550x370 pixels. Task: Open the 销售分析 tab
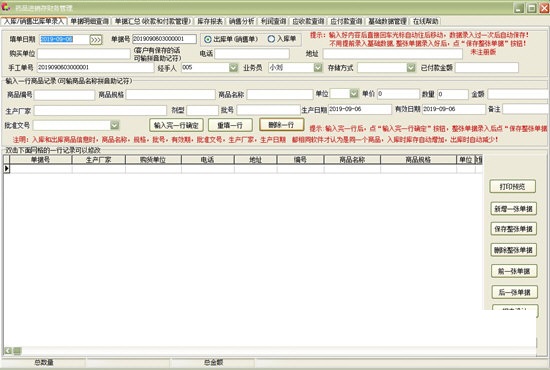click(x=241, y=21)
